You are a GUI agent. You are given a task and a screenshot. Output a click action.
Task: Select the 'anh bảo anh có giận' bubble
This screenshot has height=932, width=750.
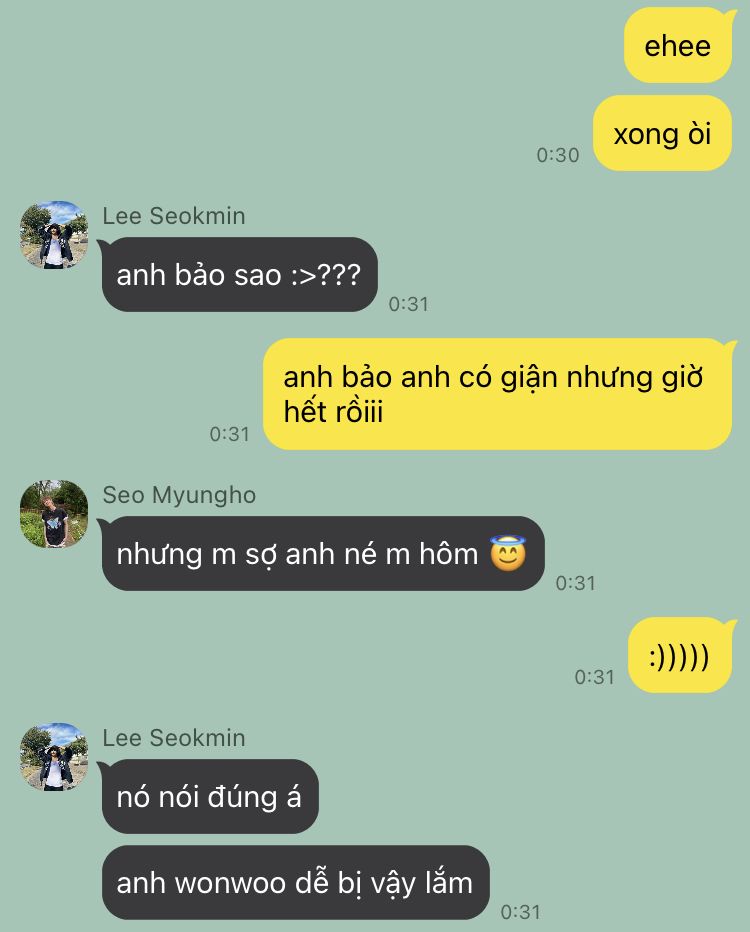click(497, 394)
